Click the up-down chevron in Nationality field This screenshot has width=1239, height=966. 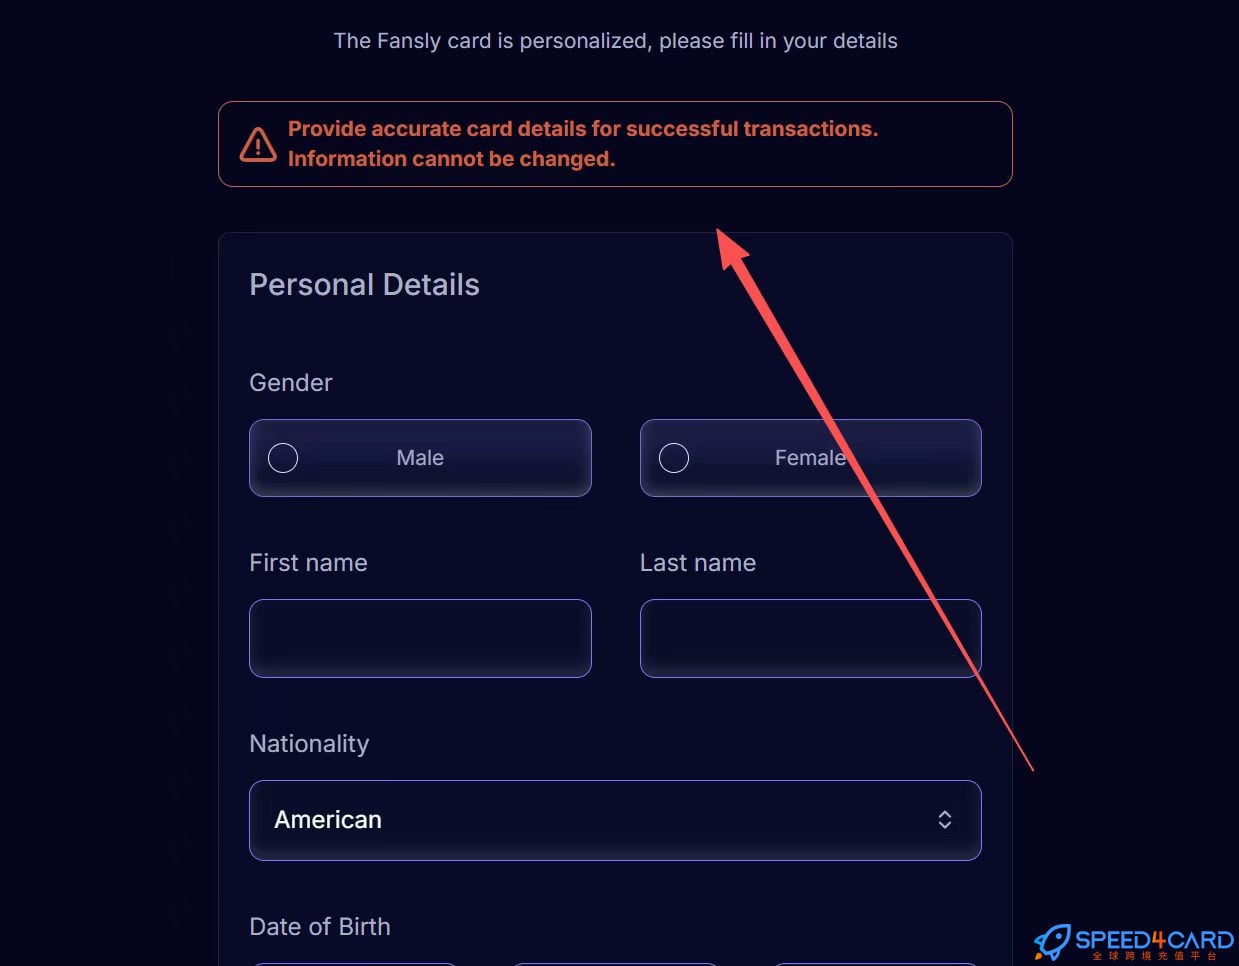(944, 820)
